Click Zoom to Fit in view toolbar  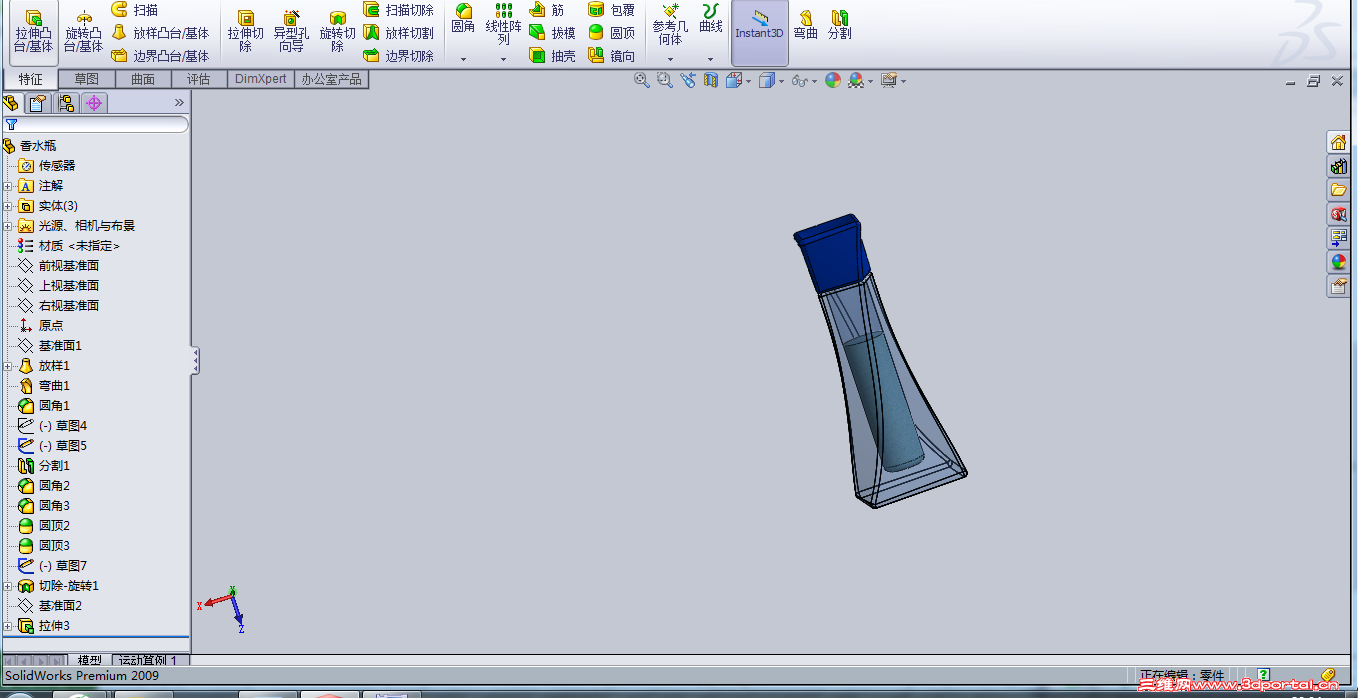pos(642,80)
